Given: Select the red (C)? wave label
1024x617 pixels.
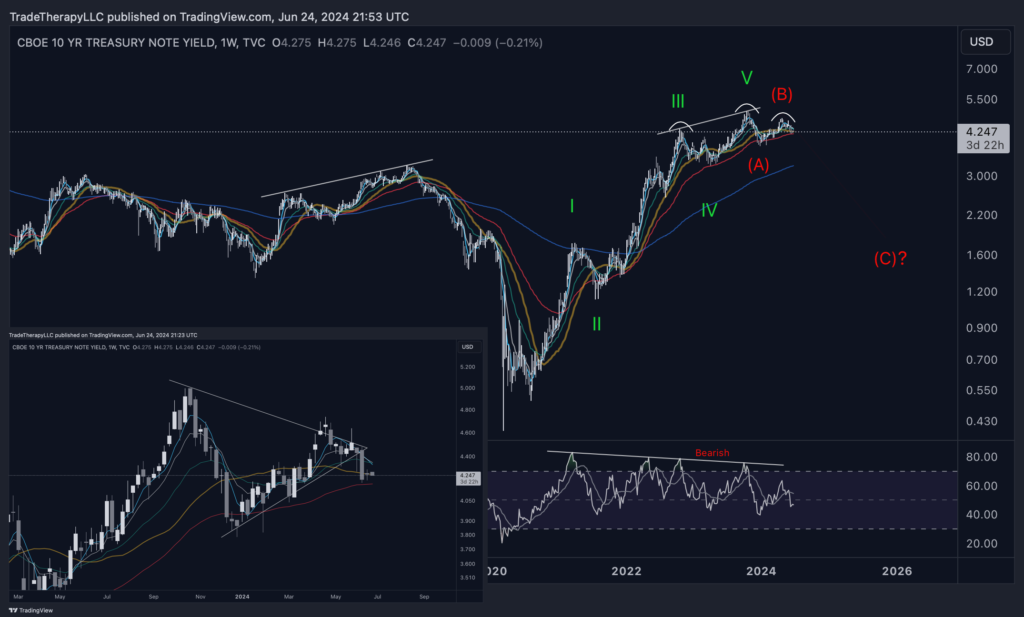Looking at the screenshot, I should 890,258.
